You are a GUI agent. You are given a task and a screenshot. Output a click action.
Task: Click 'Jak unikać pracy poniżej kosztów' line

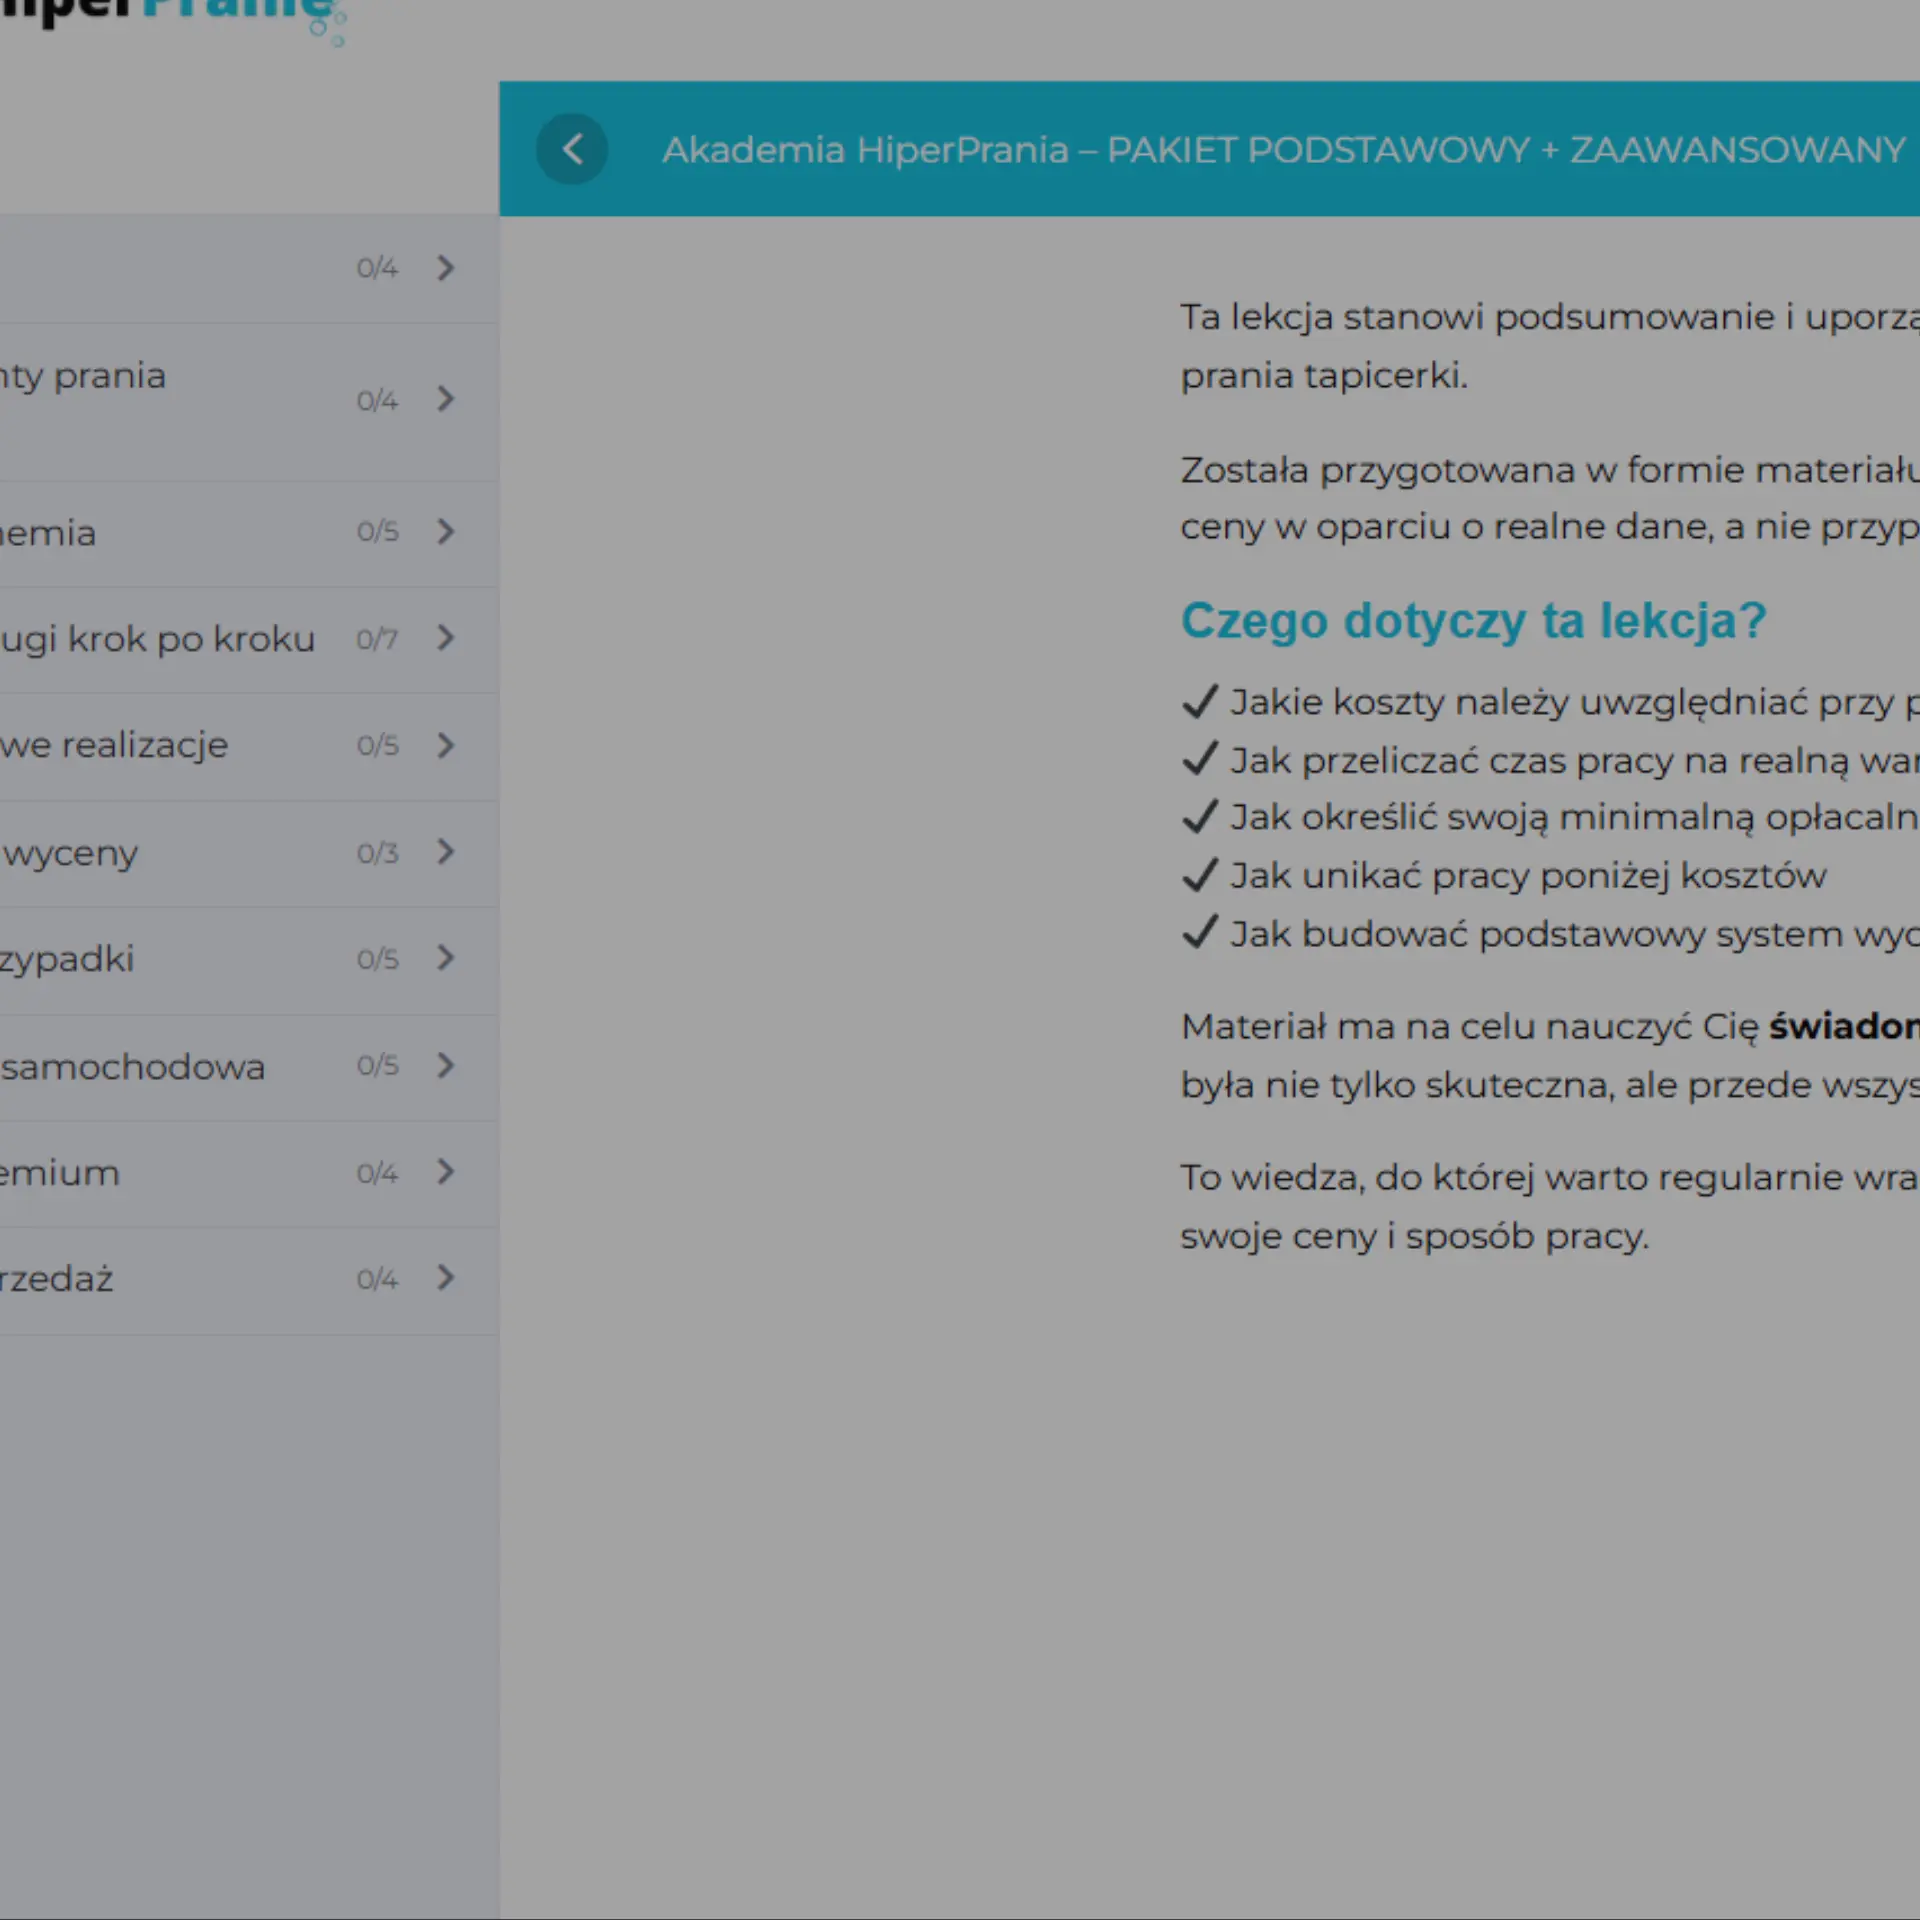click(1504, 876)
